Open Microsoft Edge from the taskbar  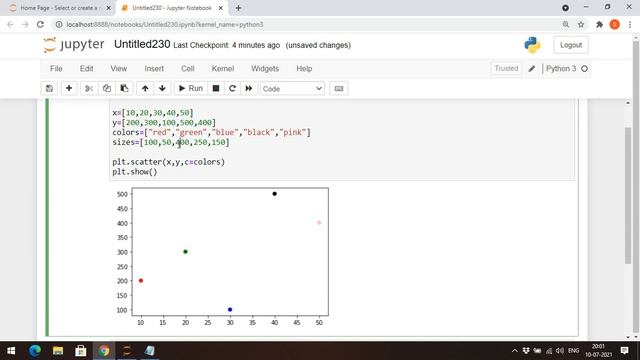click(35, 351)
